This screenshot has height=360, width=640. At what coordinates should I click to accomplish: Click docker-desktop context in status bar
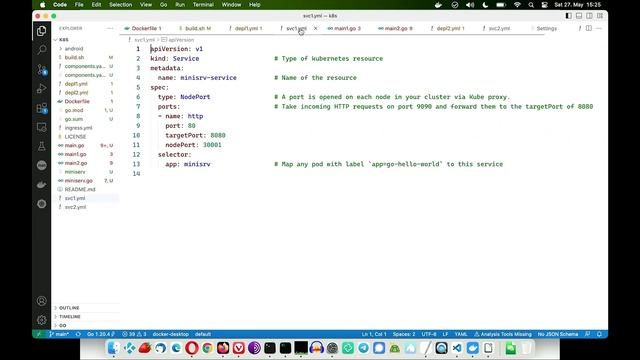click(x=171, y=334)
